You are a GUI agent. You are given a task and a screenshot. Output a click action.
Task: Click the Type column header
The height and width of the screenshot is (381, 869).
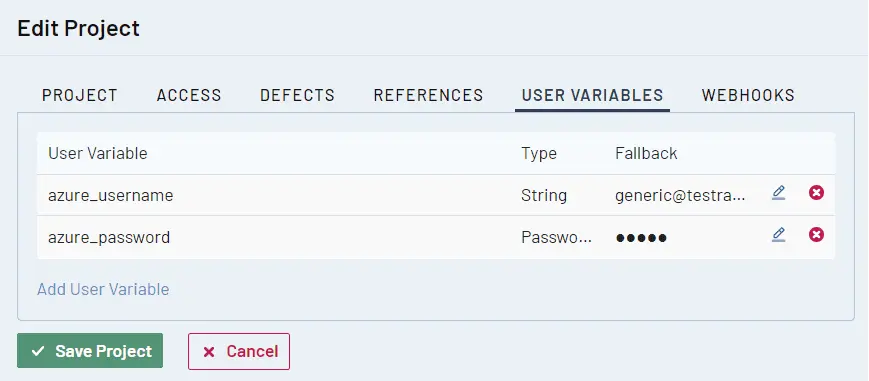pyautogui.click(x=539, y=154)
